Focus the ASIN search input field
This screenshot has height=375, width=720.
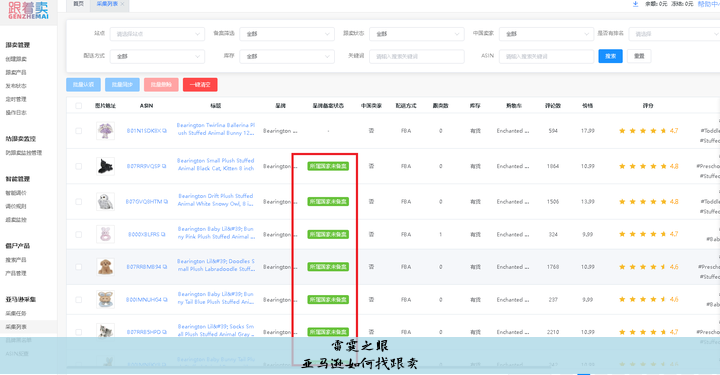pos(546,56)
